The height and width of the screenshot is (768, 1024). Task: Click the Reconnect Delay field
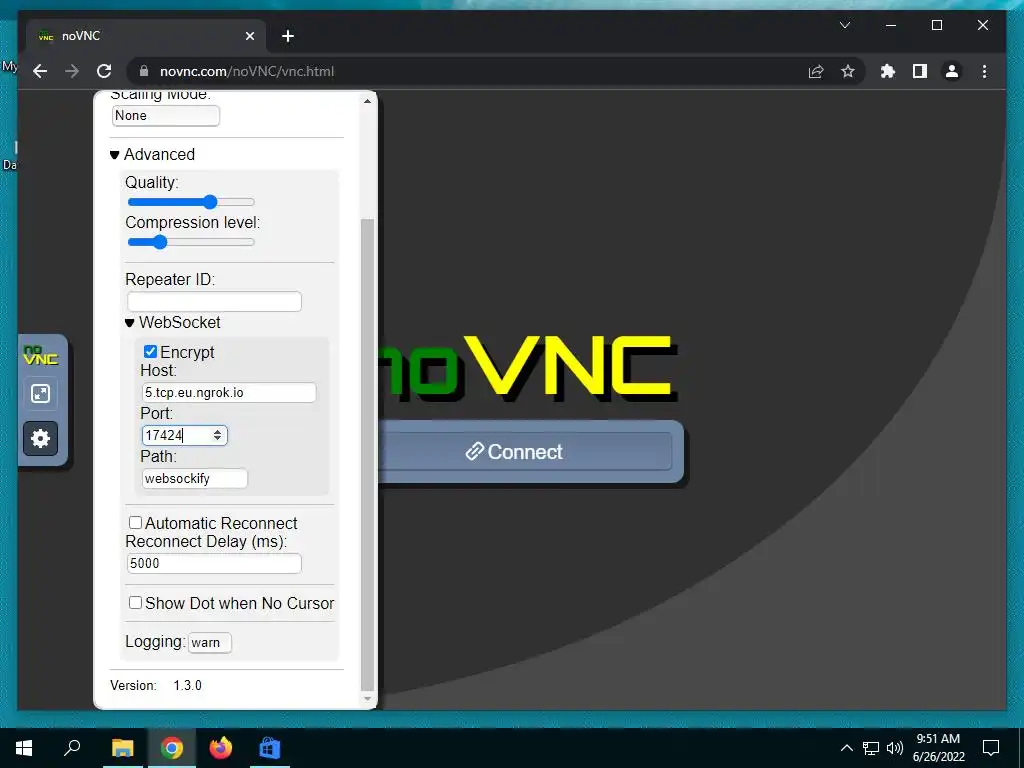[x=214, y=564]
